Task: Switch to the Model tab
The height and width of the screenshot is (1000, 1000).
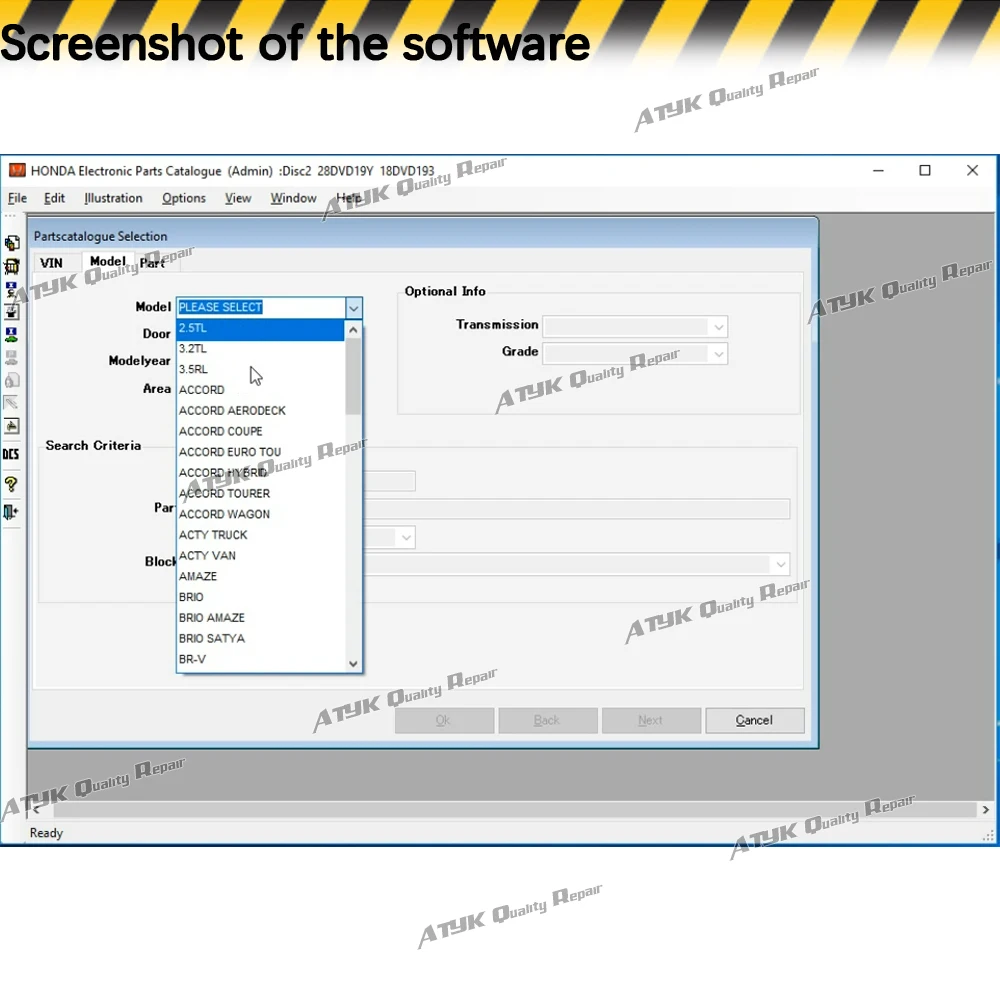Action: (x=108, y=261)
